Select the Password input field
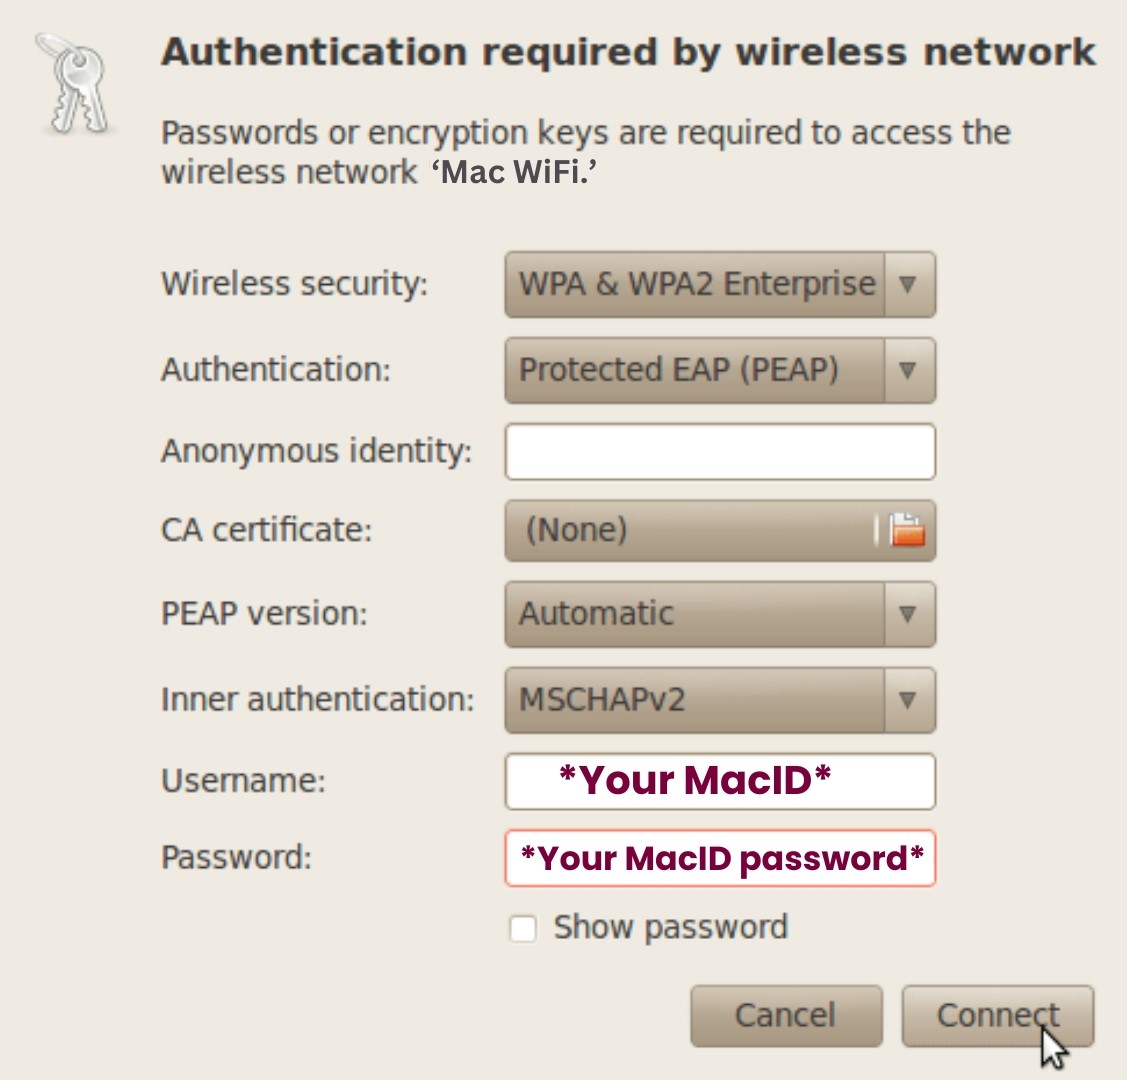Viewport: 1129px width, 1080px height. [720, 858]
